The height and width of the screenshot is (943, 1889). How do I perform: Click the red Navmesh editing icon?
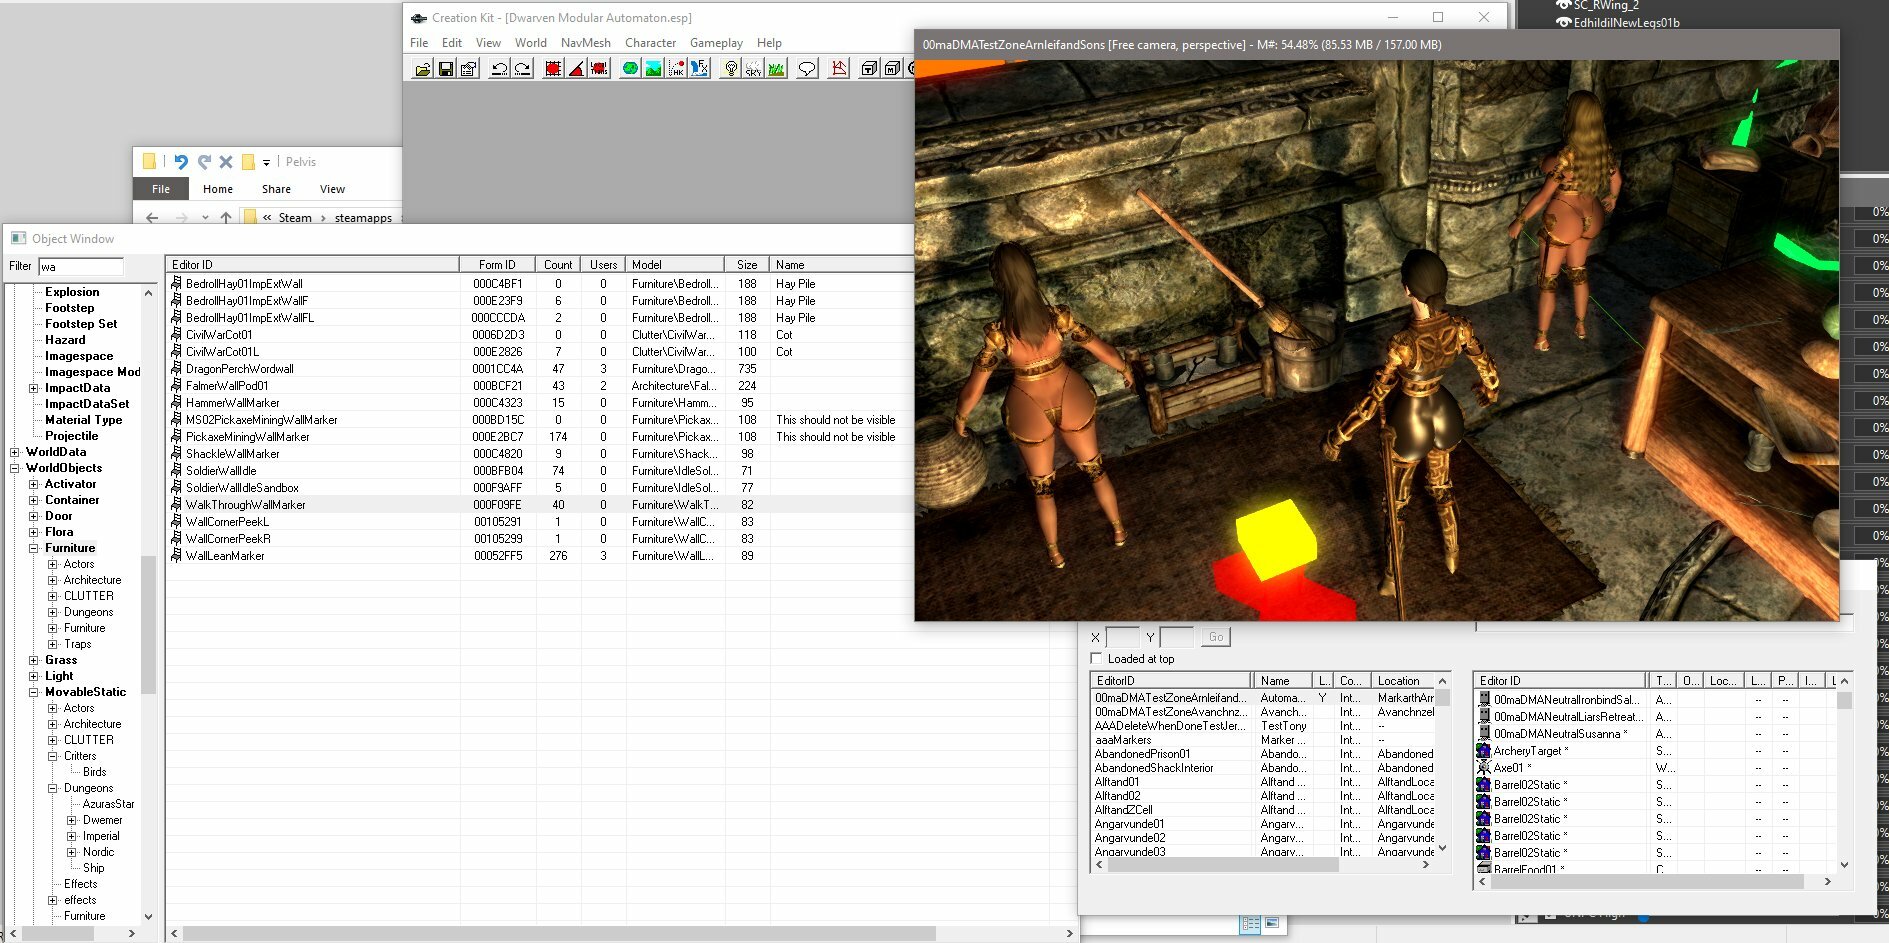(x=839, y=68)
